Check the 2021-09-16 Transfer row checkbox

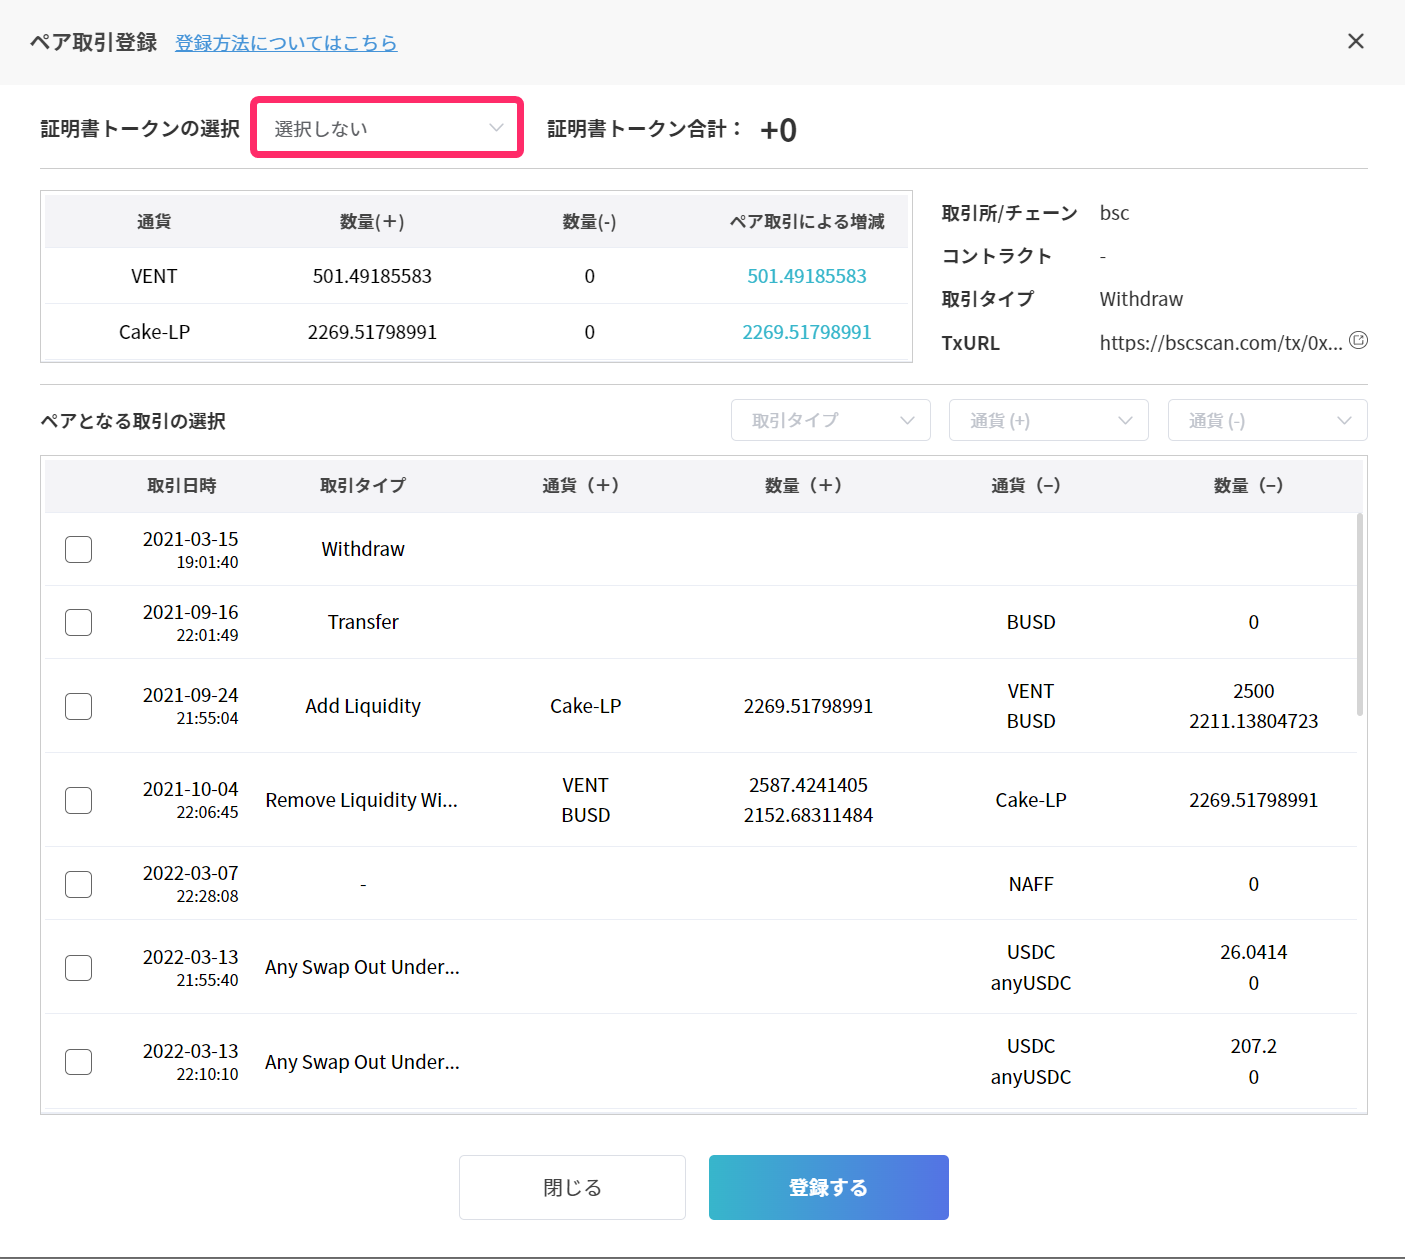point(78,622)
